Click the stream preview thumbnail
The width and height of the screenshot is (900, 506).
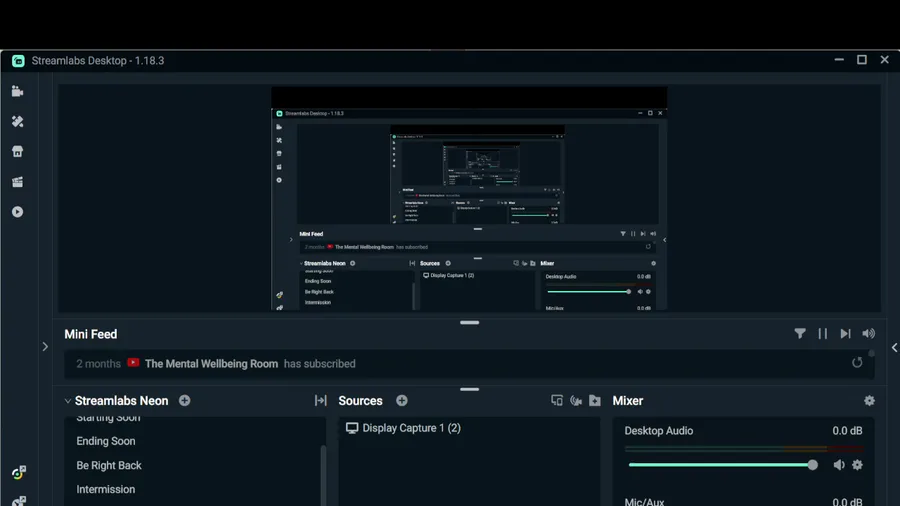coord(469,198)
